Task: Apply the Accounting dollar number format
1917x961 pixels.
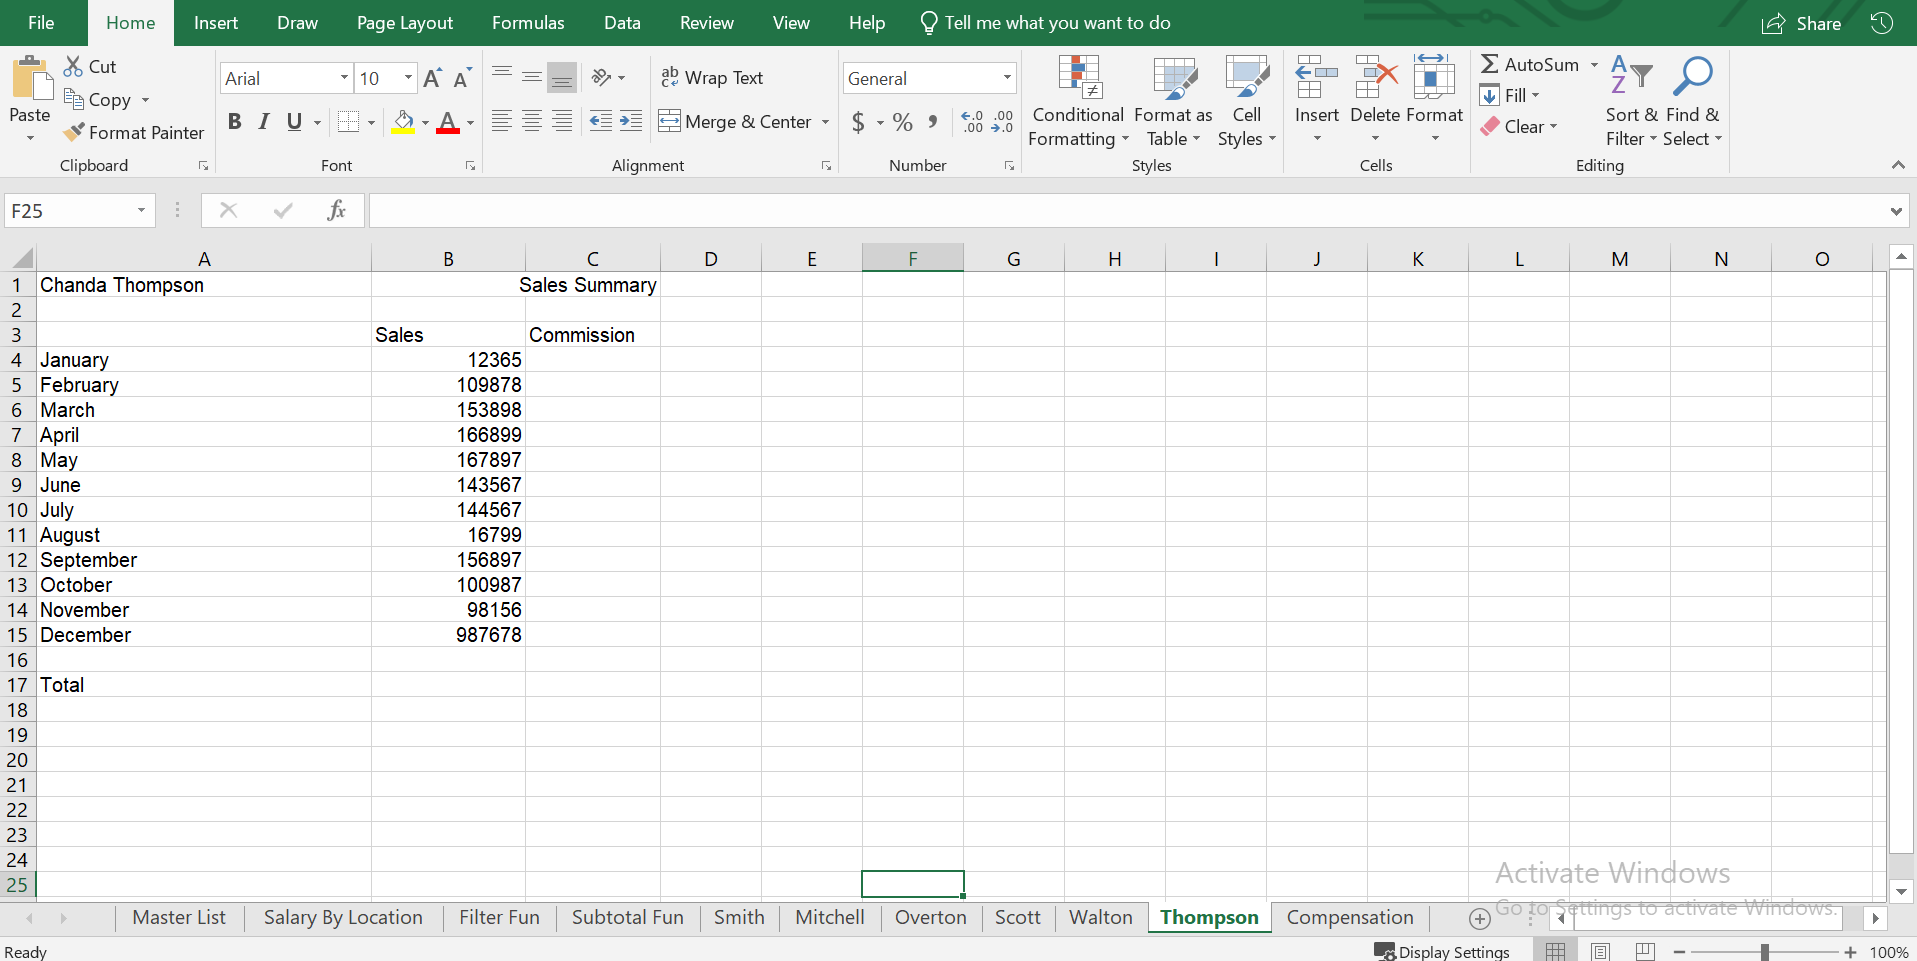Action: [858, 122]
